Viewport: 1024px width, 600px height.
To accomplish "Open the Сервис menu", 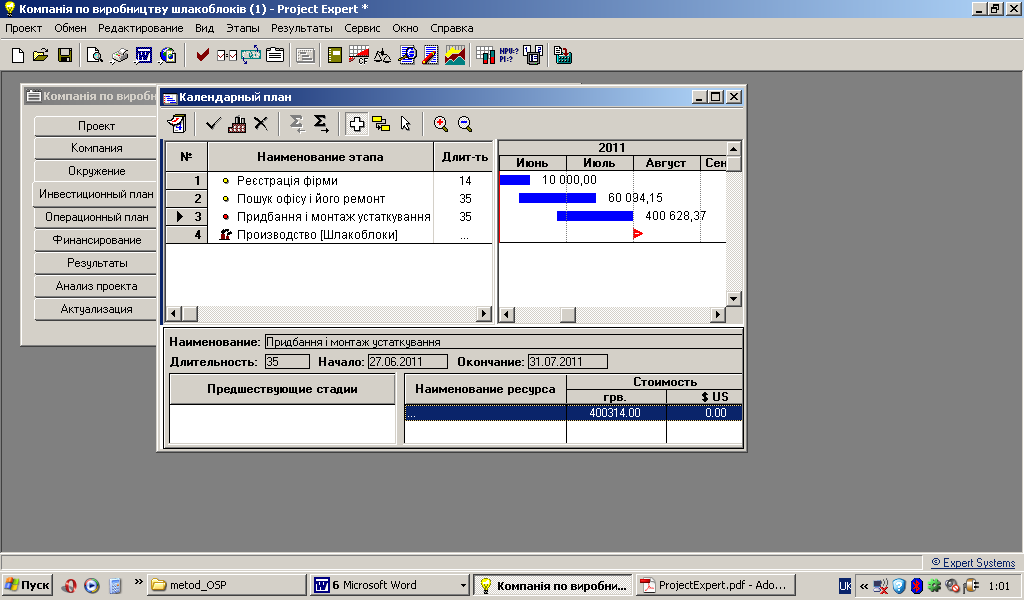I will 362,28.
